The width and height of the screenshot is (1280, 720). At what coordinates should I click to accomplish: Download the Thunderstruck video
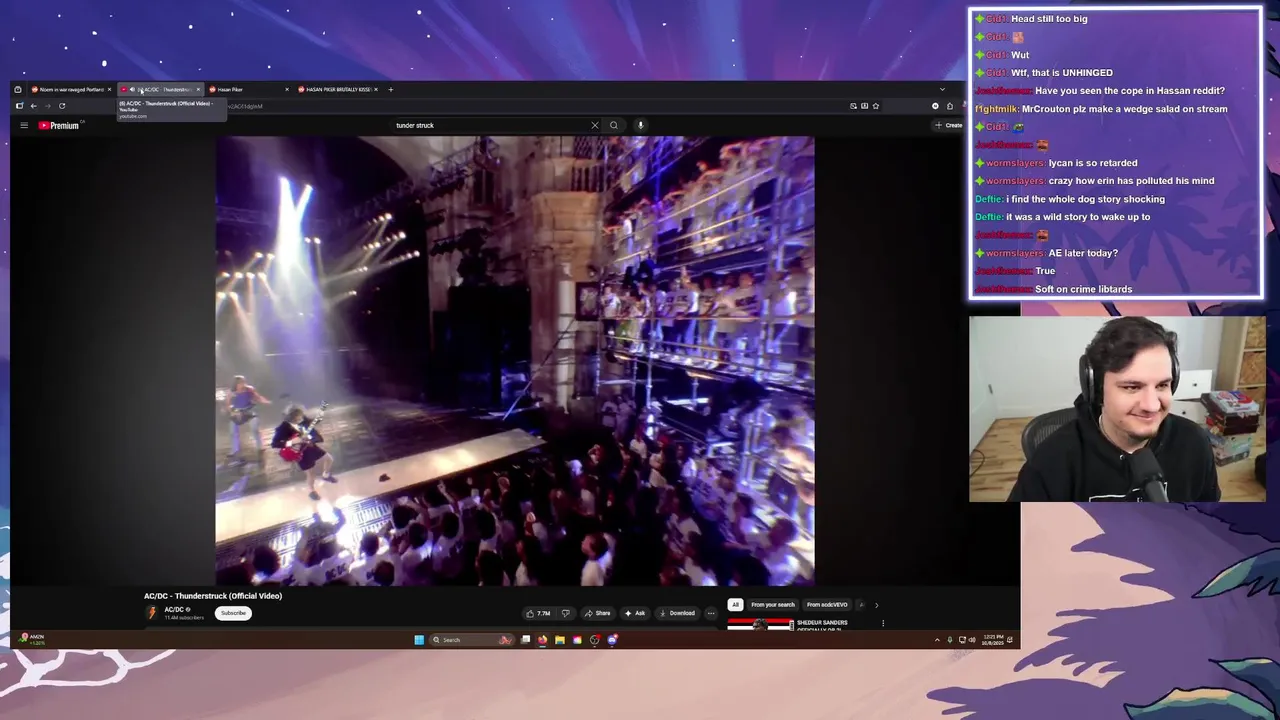[677, 613]
